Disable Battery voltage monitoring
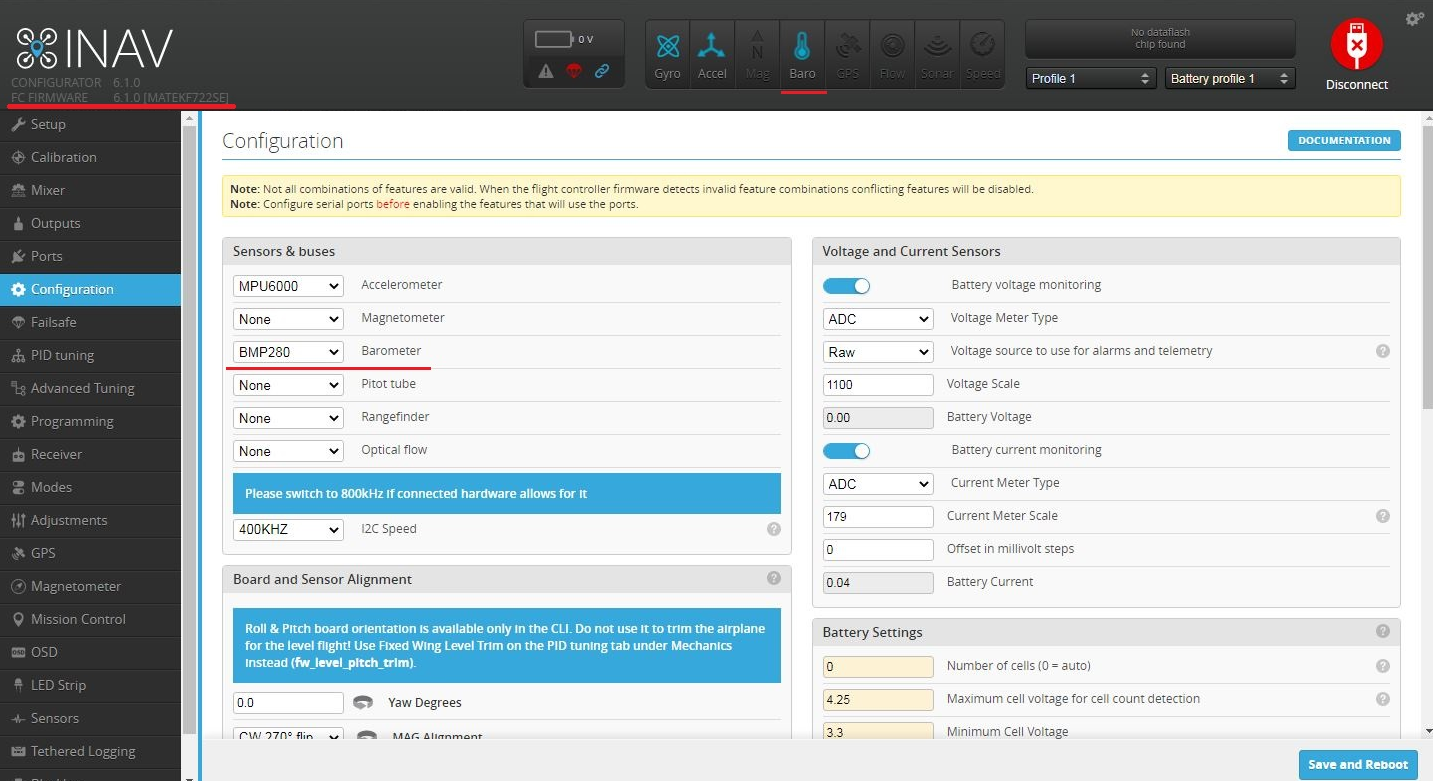1433x781 pixels. (x=846, y=285)
